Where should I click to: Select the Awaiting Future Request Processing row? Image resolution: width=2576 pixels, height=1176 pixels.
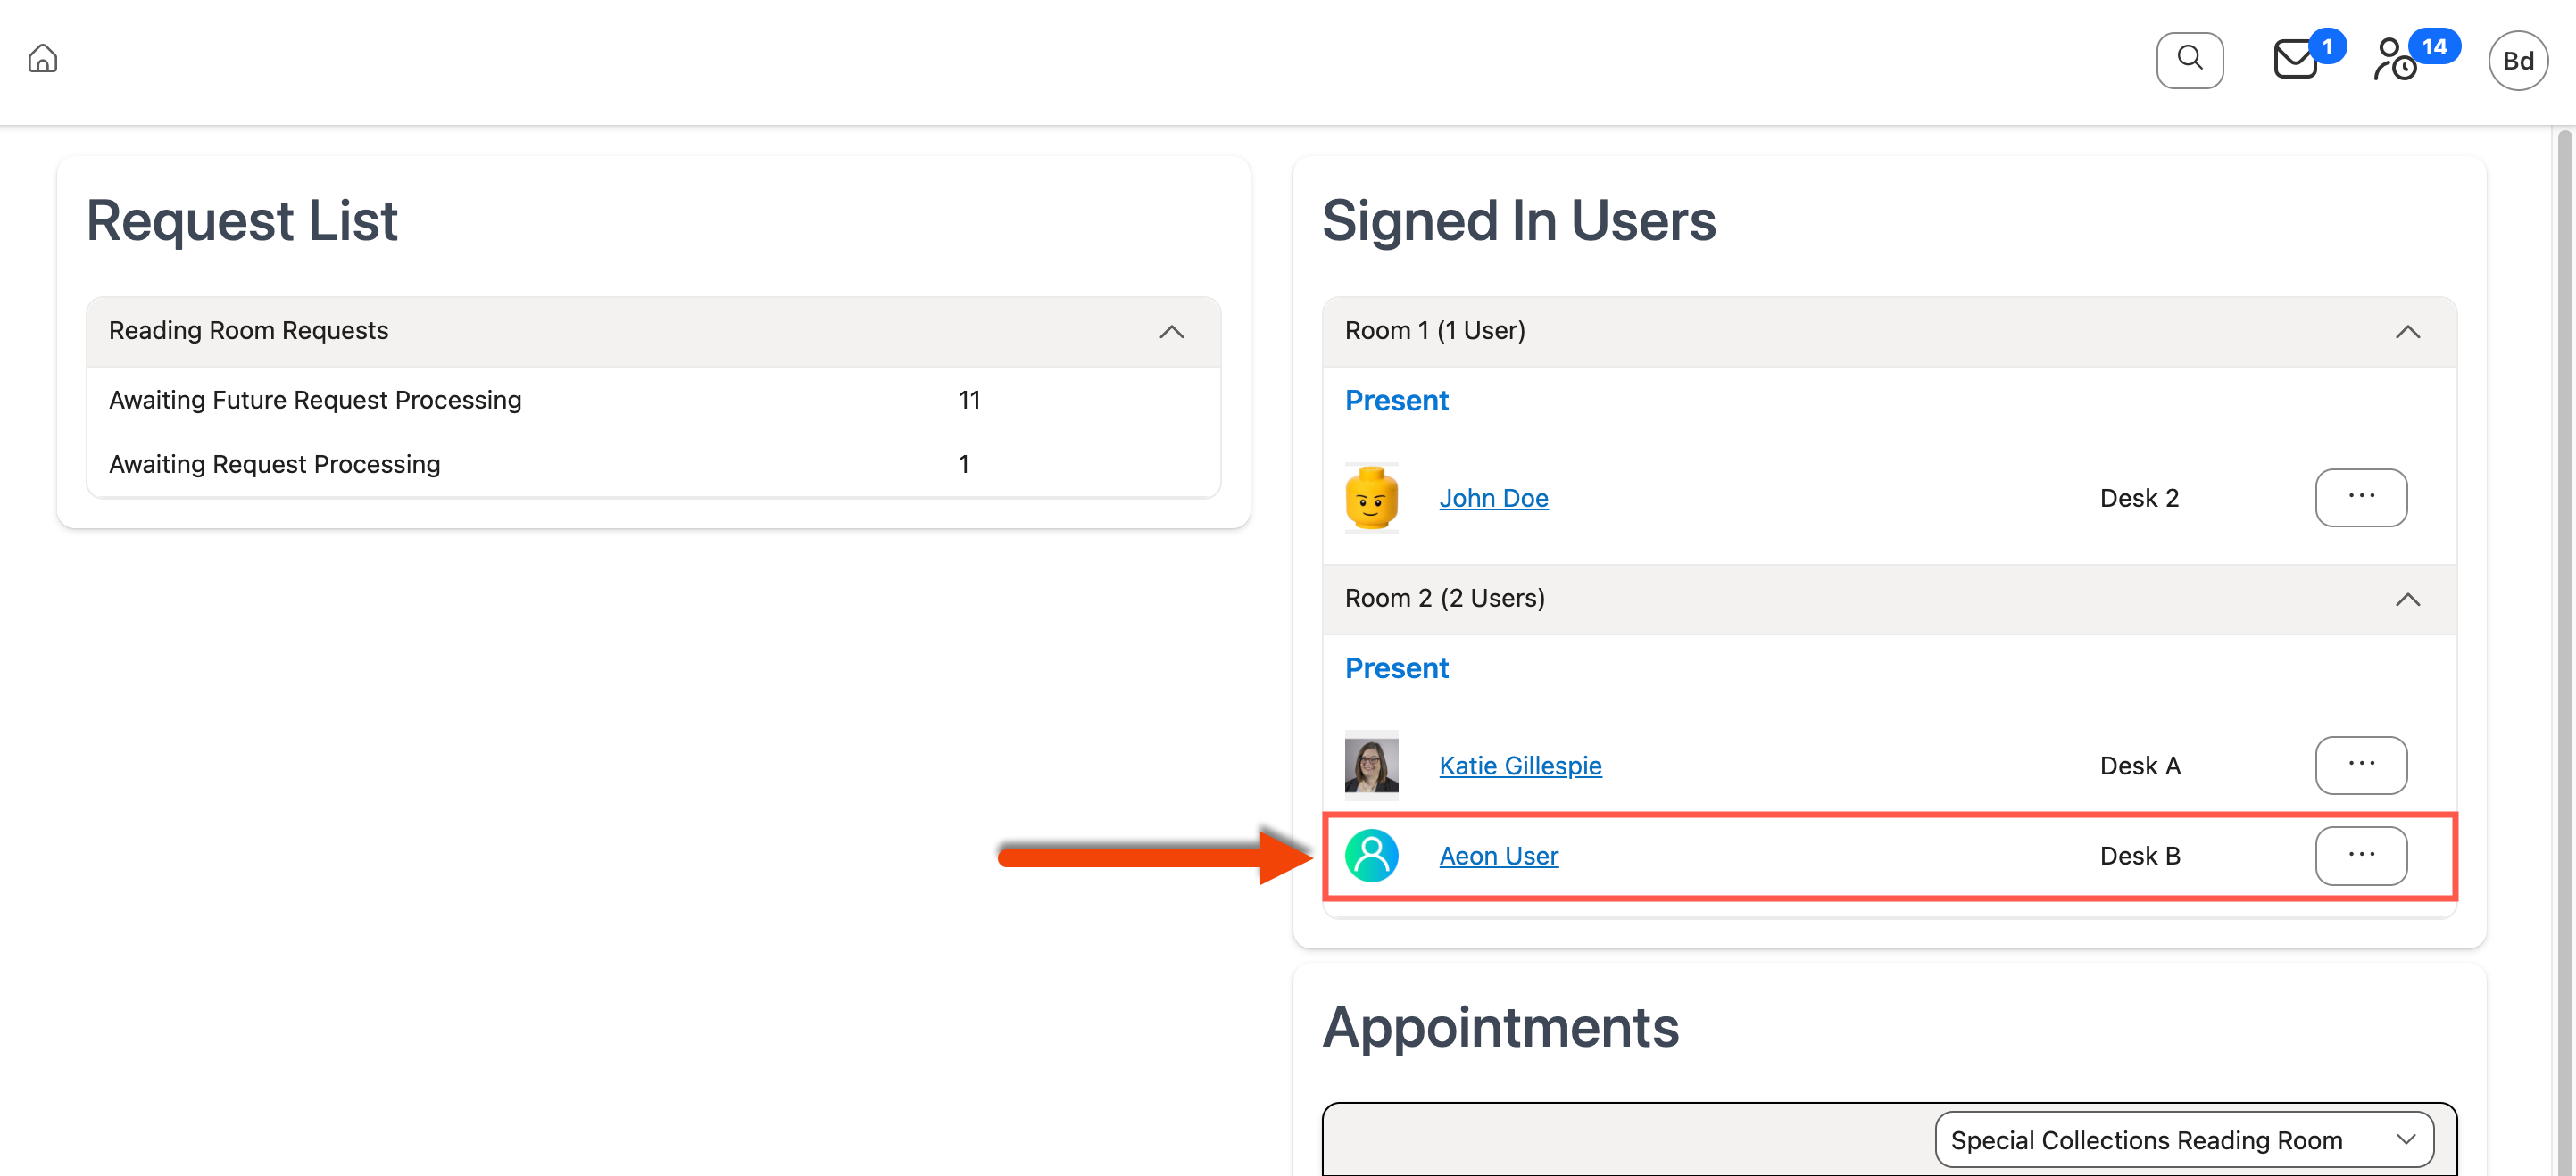coord(315,400)
